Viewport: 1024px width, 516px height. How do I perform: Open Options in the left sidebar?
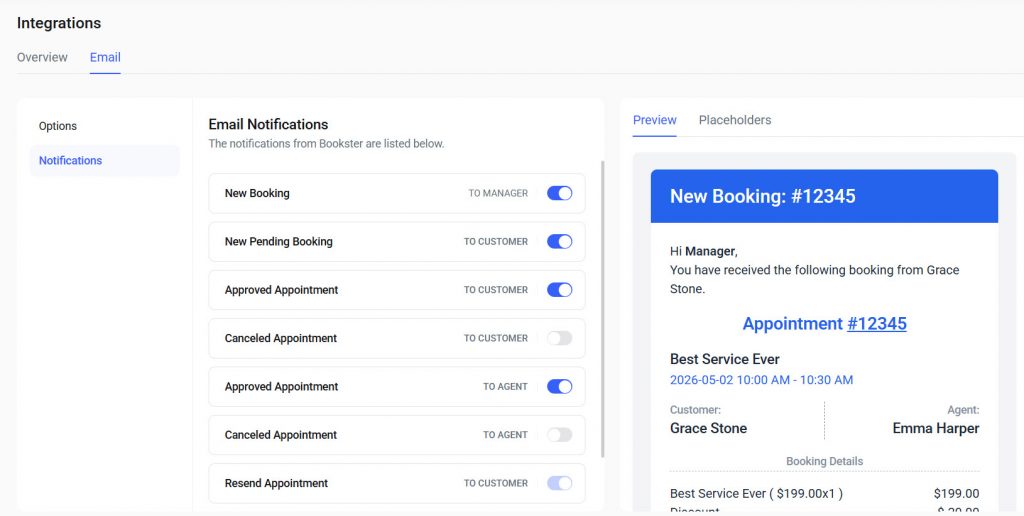[x=58, y=126]
